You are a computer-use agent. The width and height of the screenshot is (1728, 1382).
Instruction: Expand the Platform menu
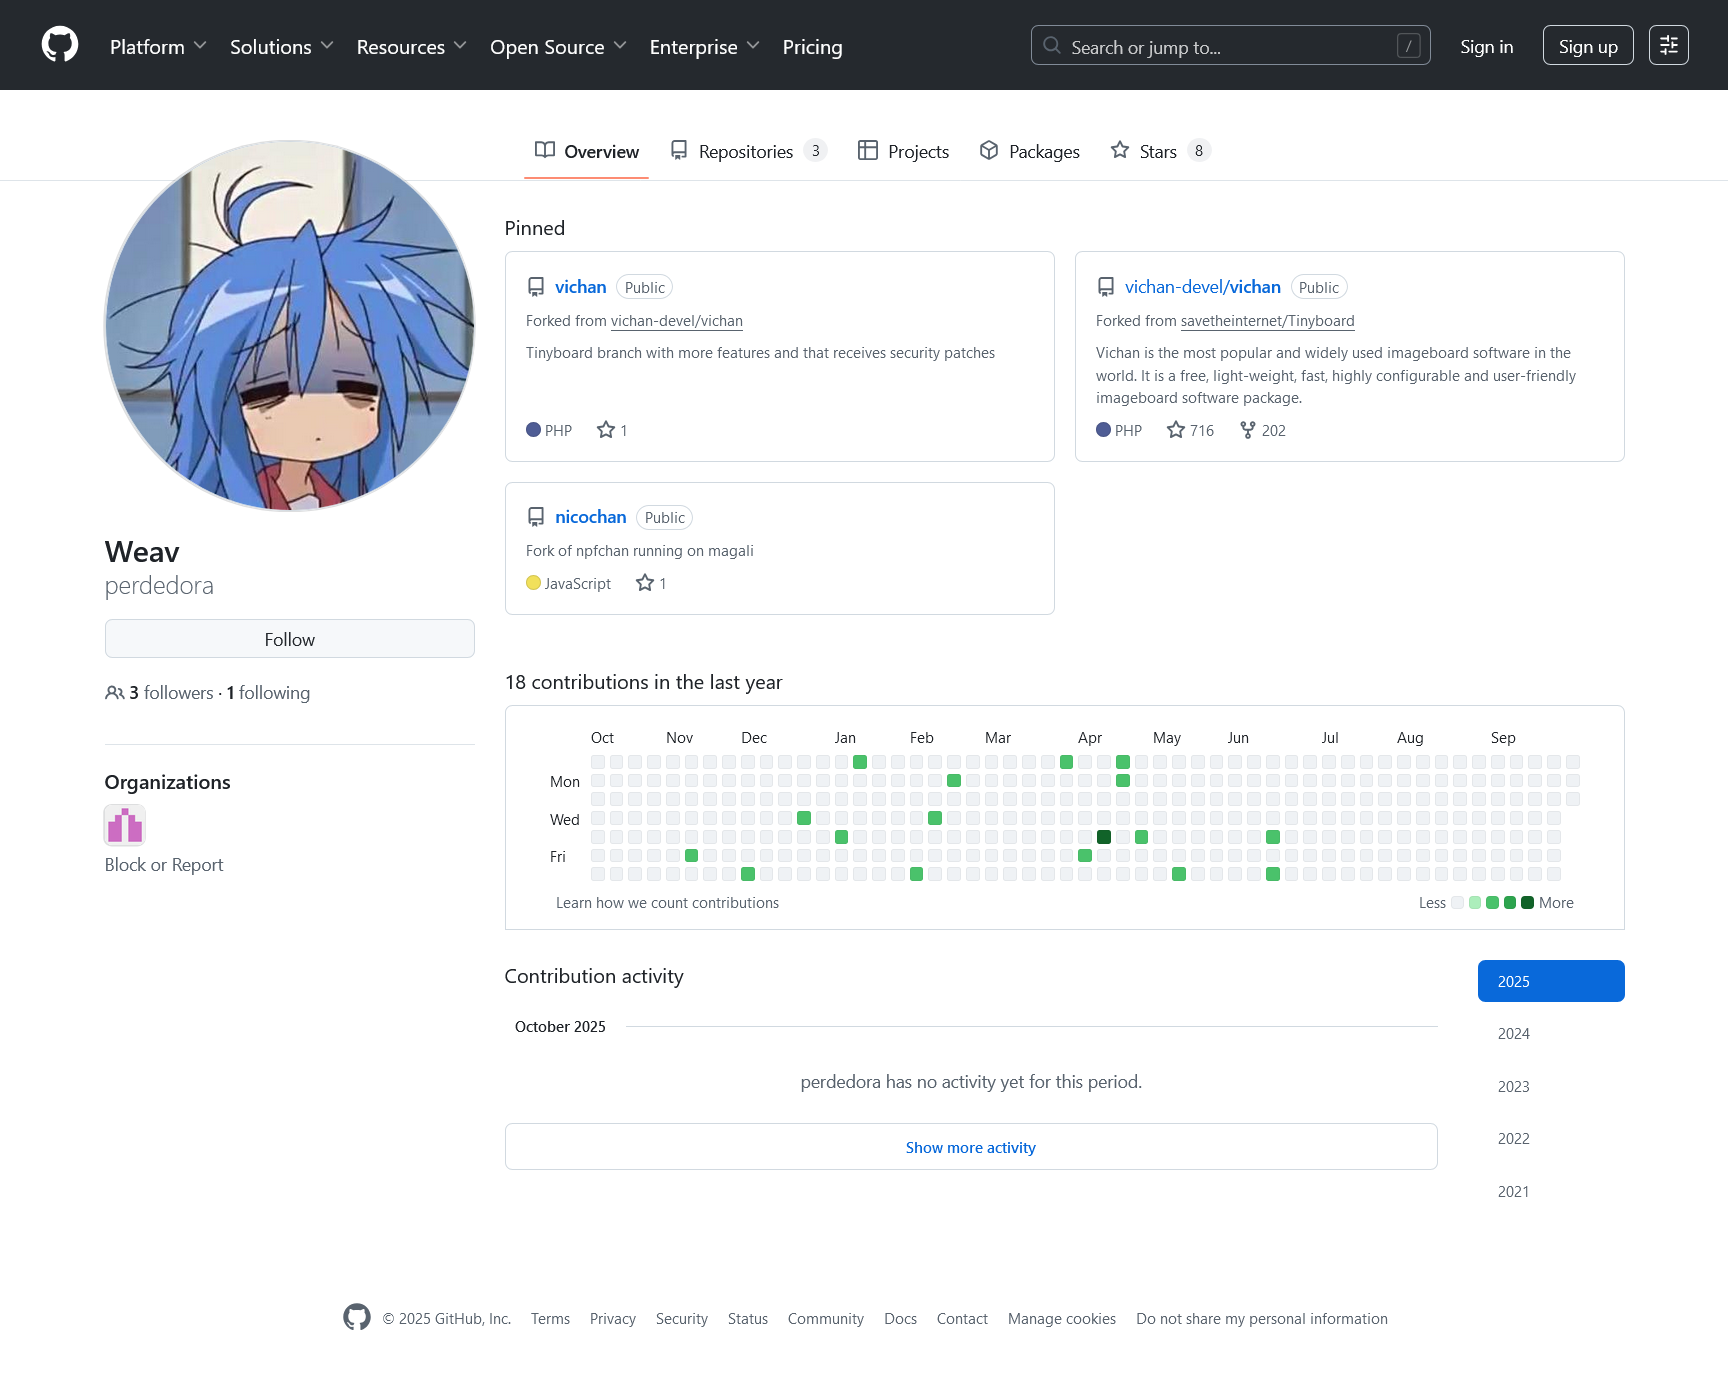[158, 47]
